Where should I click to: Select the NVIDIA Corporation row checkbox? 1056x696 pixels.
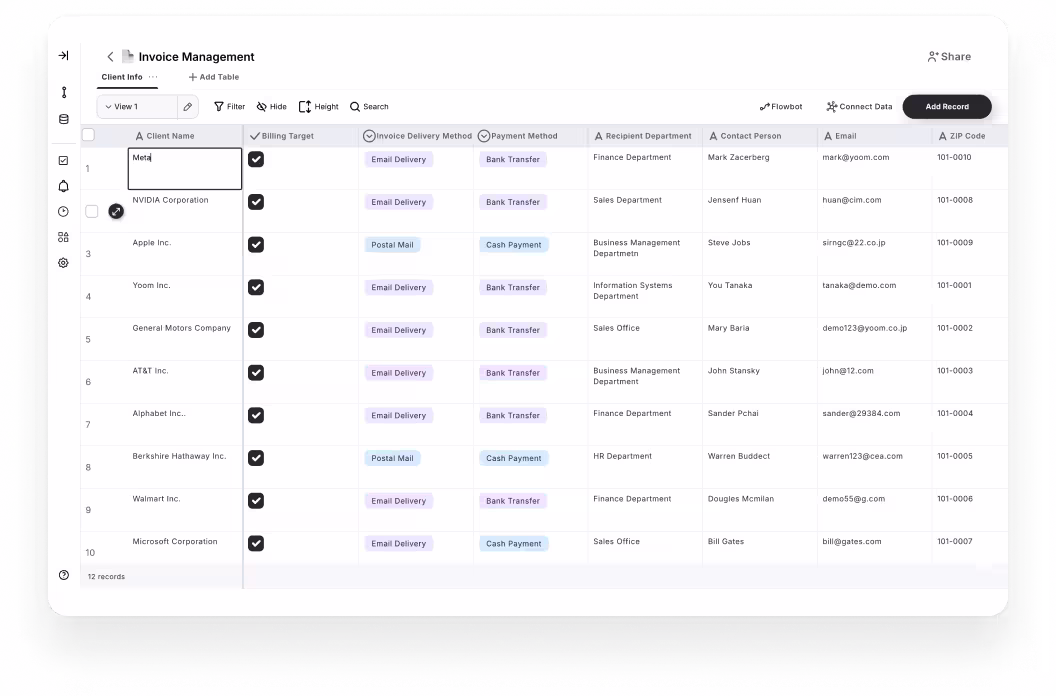[x=92, y=211]
